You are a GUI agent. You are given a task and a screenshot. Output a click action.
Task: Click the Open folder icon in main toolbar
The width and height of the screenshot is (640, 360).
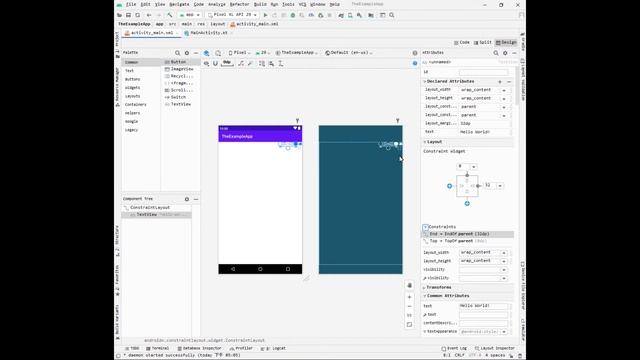[x=120, y=15]
